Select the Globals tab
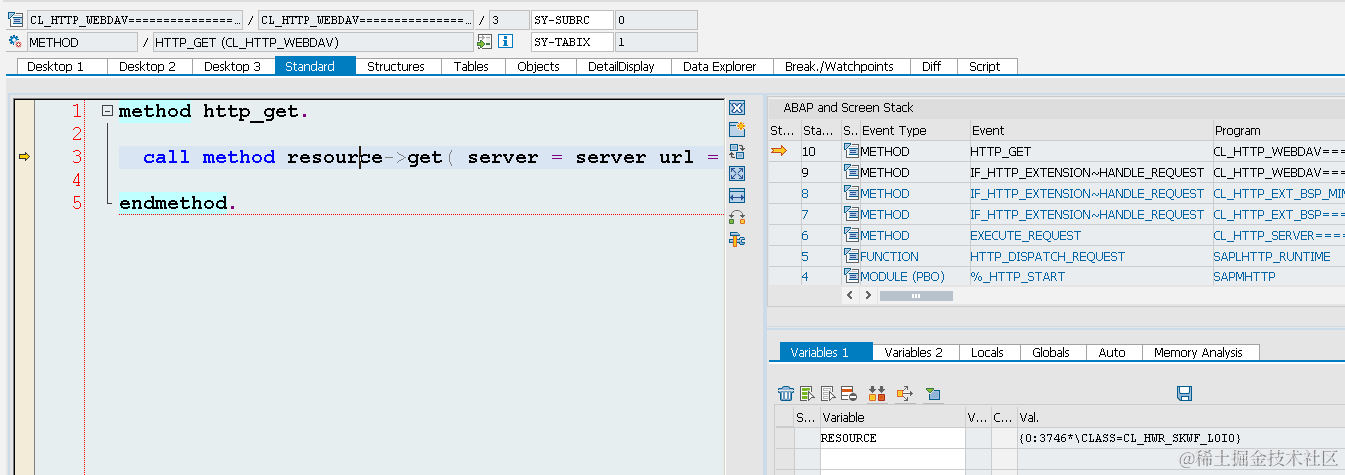Screen dimensions: 1345x475 1051,352
